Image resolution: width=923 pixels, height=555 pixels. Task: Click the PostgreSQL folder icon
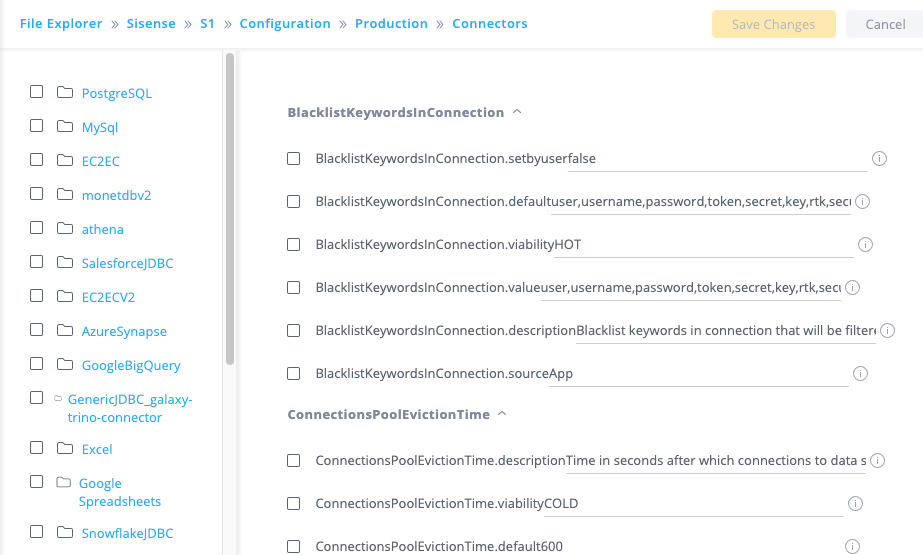[65, 93]
